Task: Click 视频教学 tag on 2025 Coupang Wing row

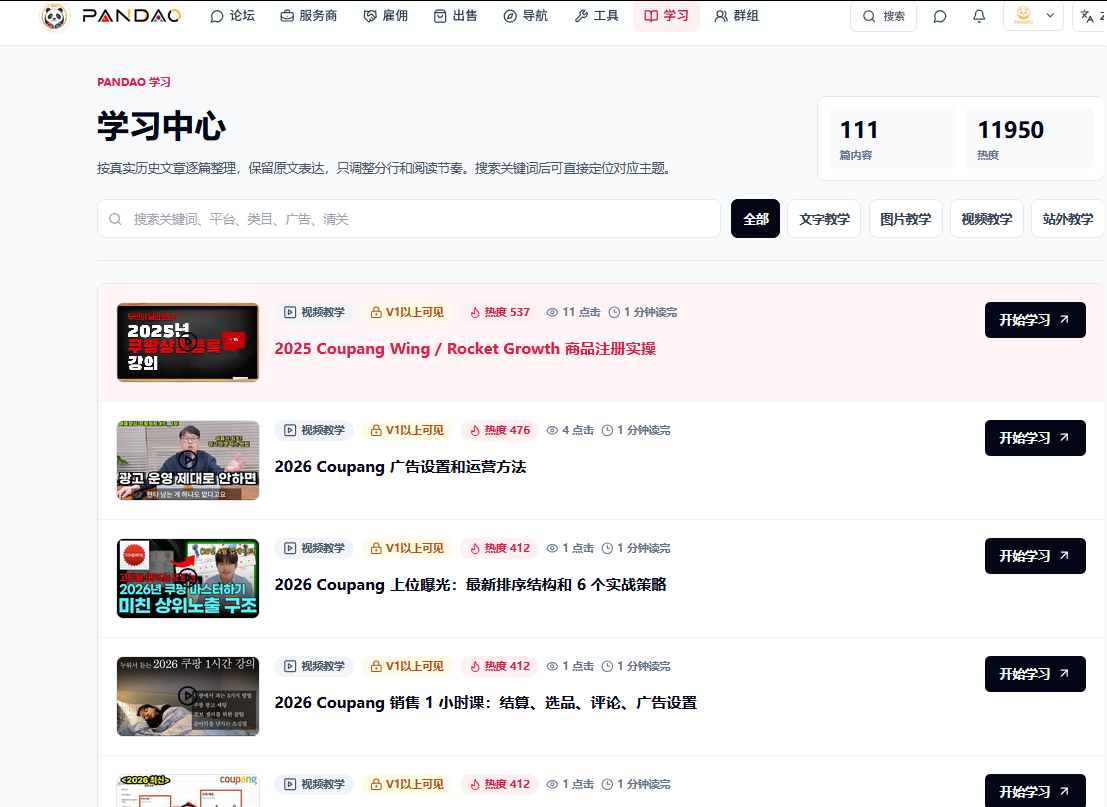Action: point(314,312)
